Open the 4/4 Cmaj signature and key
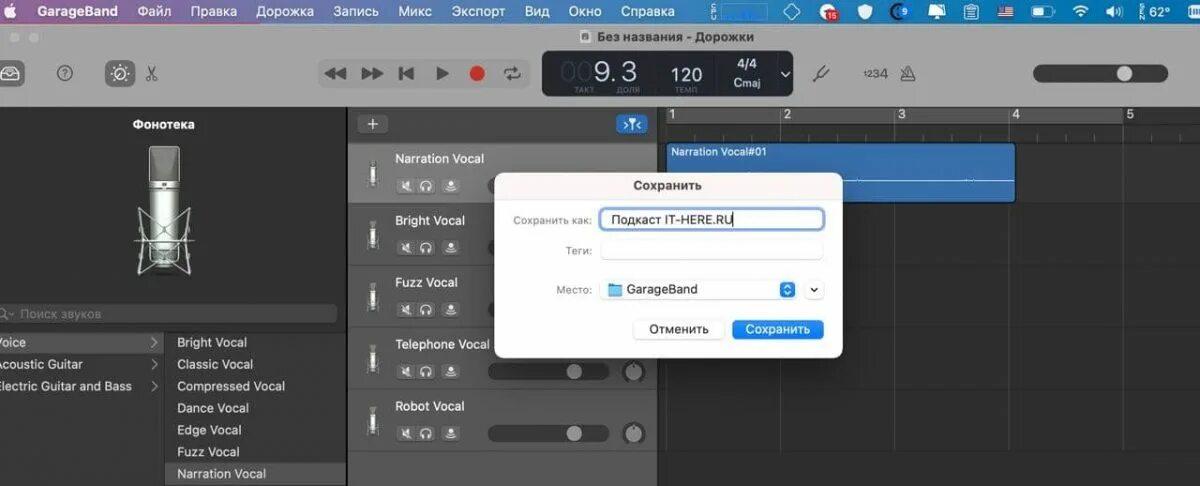 point(747,73)
